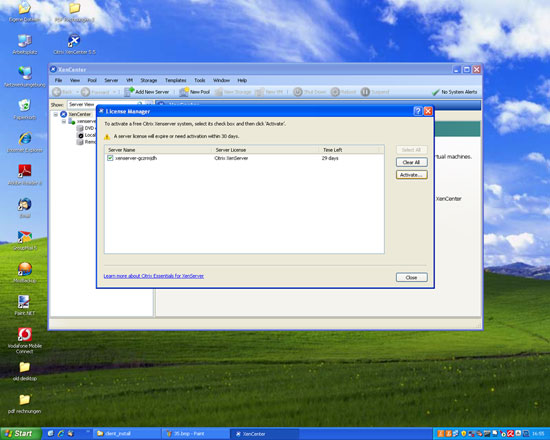Click the No System Alerts status icon
Viewport: 550px width, 440px height.
click(435, 92)
